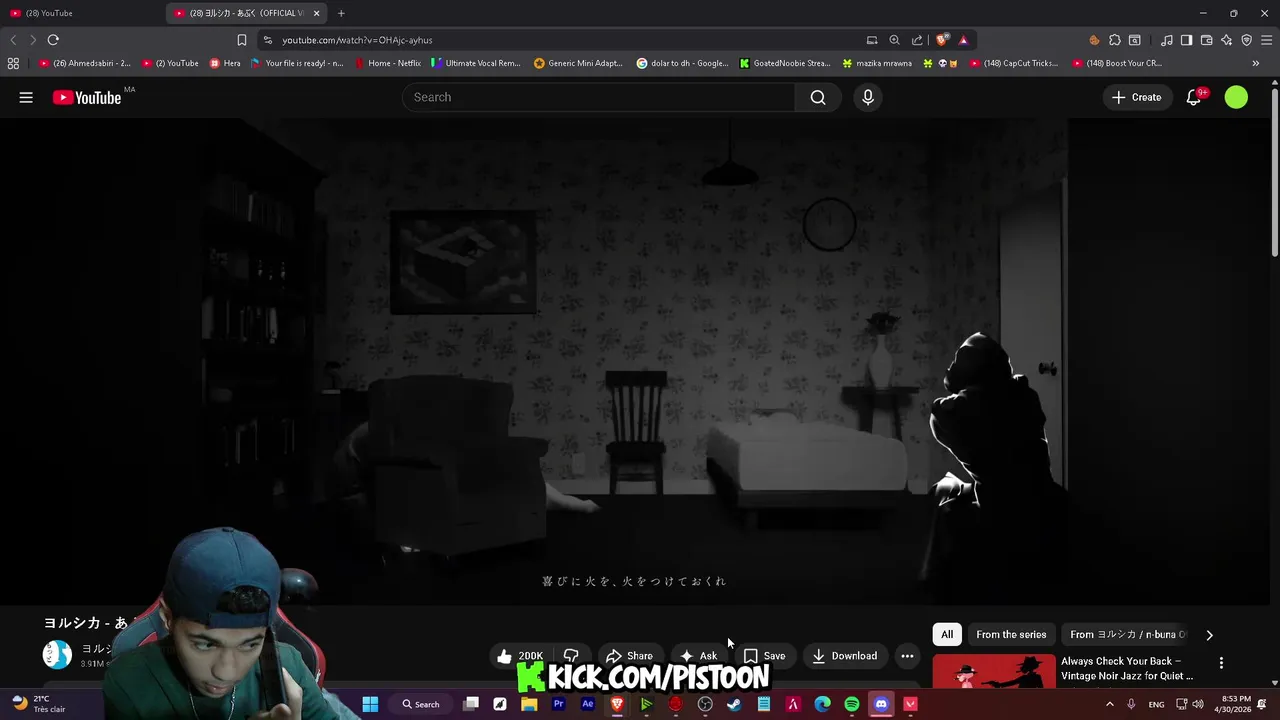
Task: Open tab search grid icon
Action: click(x=1134, y=40)
